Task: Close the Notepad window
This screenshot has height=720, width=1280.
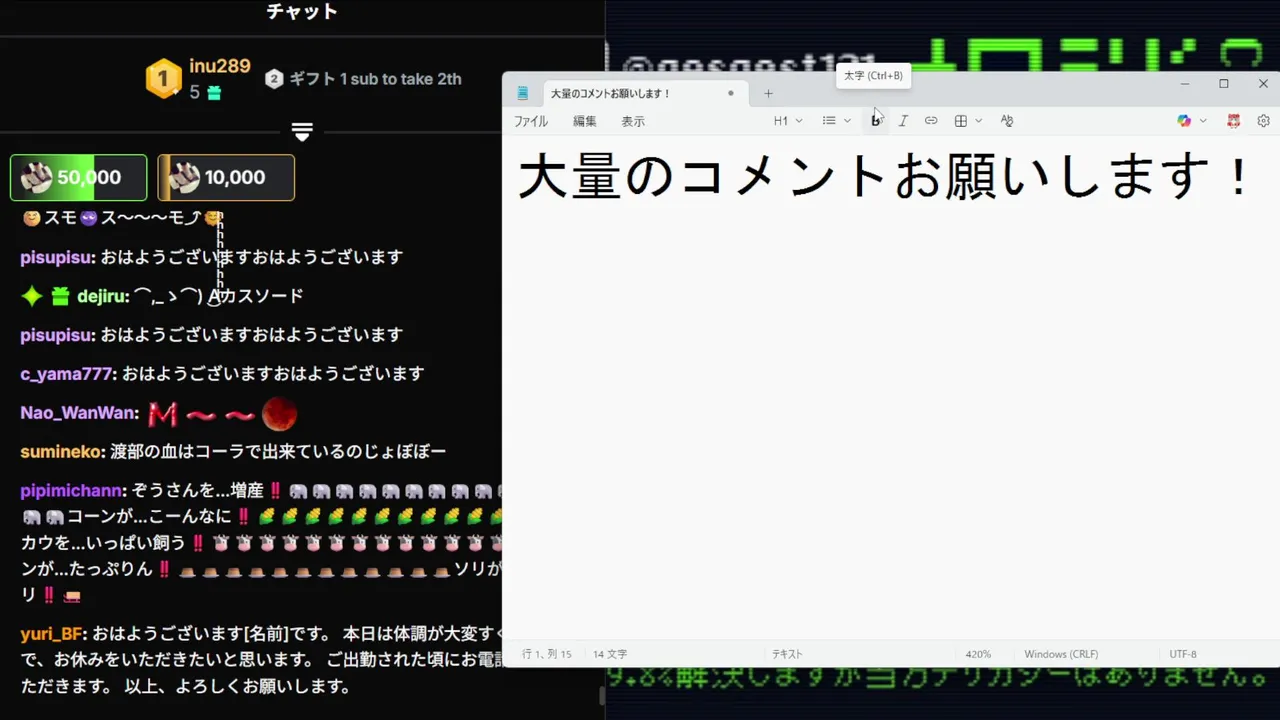Action: tap(1263, 84)
